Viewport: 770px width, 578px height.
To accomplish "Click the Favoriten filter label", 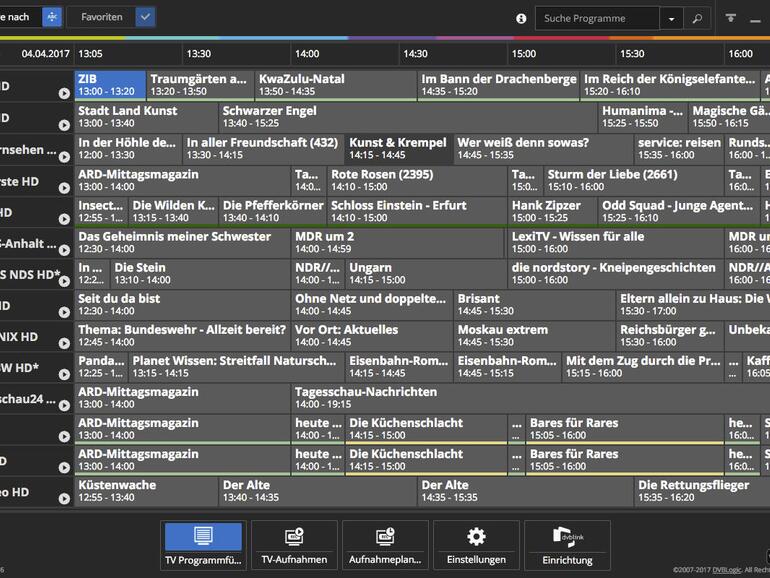I will point(101,17).
